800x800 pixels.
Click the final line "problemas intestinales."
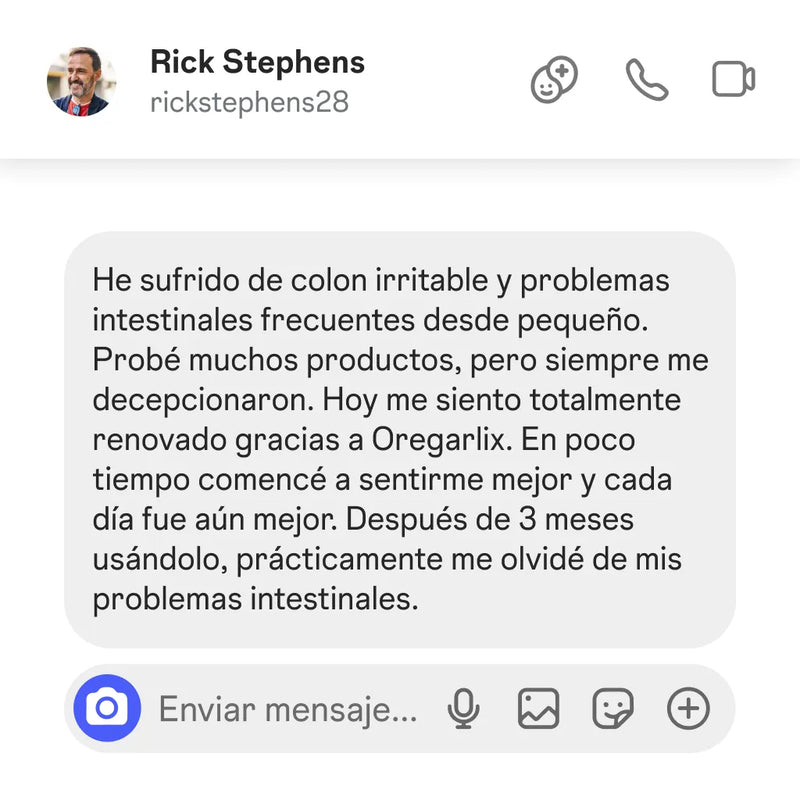(x=256, y=599)
